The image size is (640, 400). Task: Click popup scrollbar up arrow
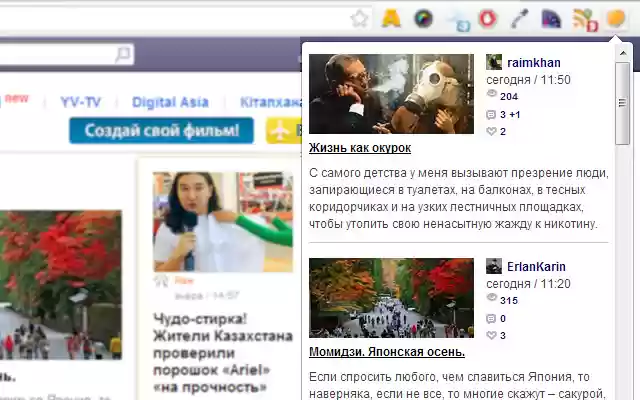tap(622, 53)
